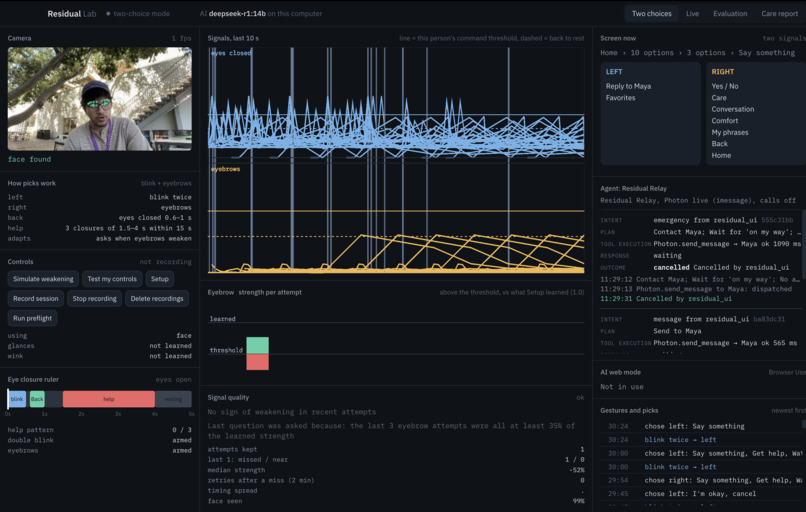The image size is (806, 512).
Task: Click Home in the breadcrumb path
Action: click(x=609, y=53)
